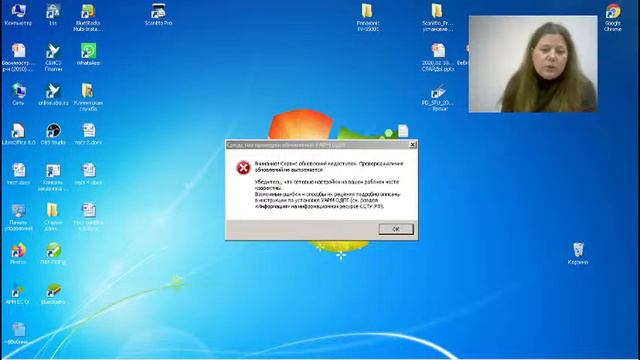Image resolution: width=640 pixels, height=360 pixels.
Task: Click the "Убедитесь, что сетевые настройки" line
Action: [x=327, y=185]
